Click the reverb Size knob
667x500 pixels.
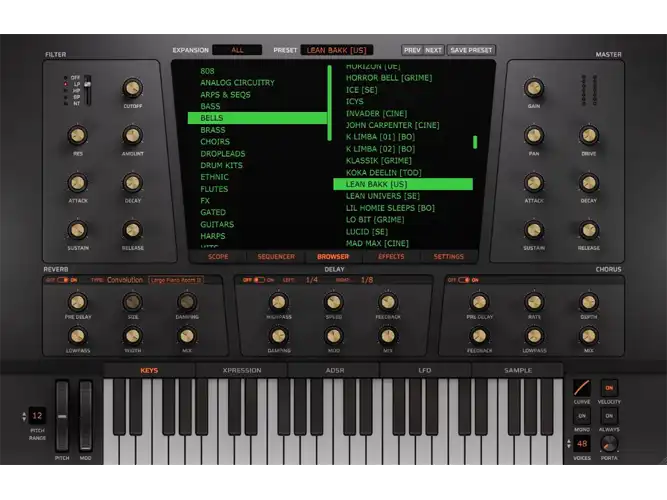[x=132, y=302]
